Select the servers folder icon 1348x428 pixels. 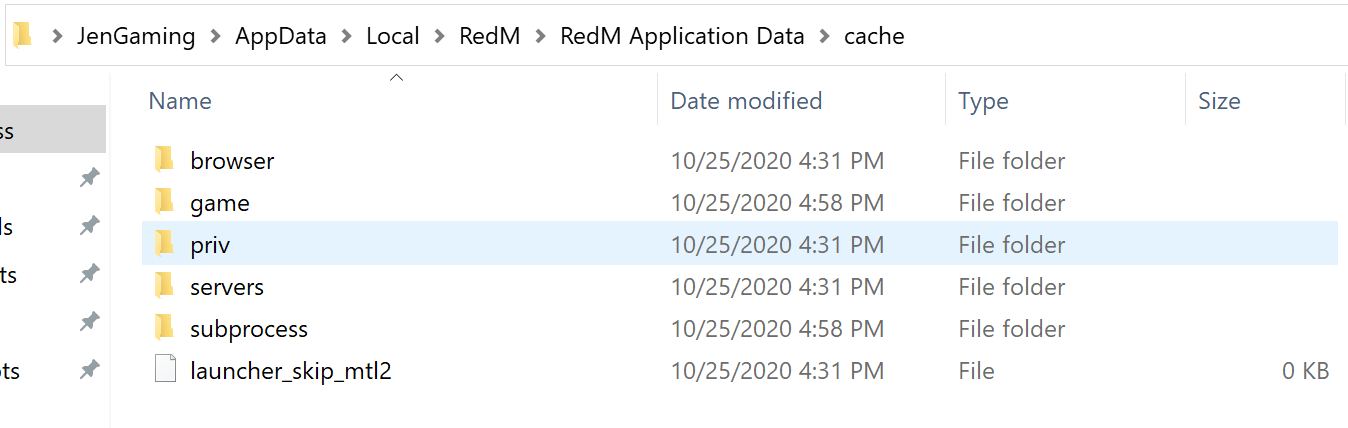point(165,286)
